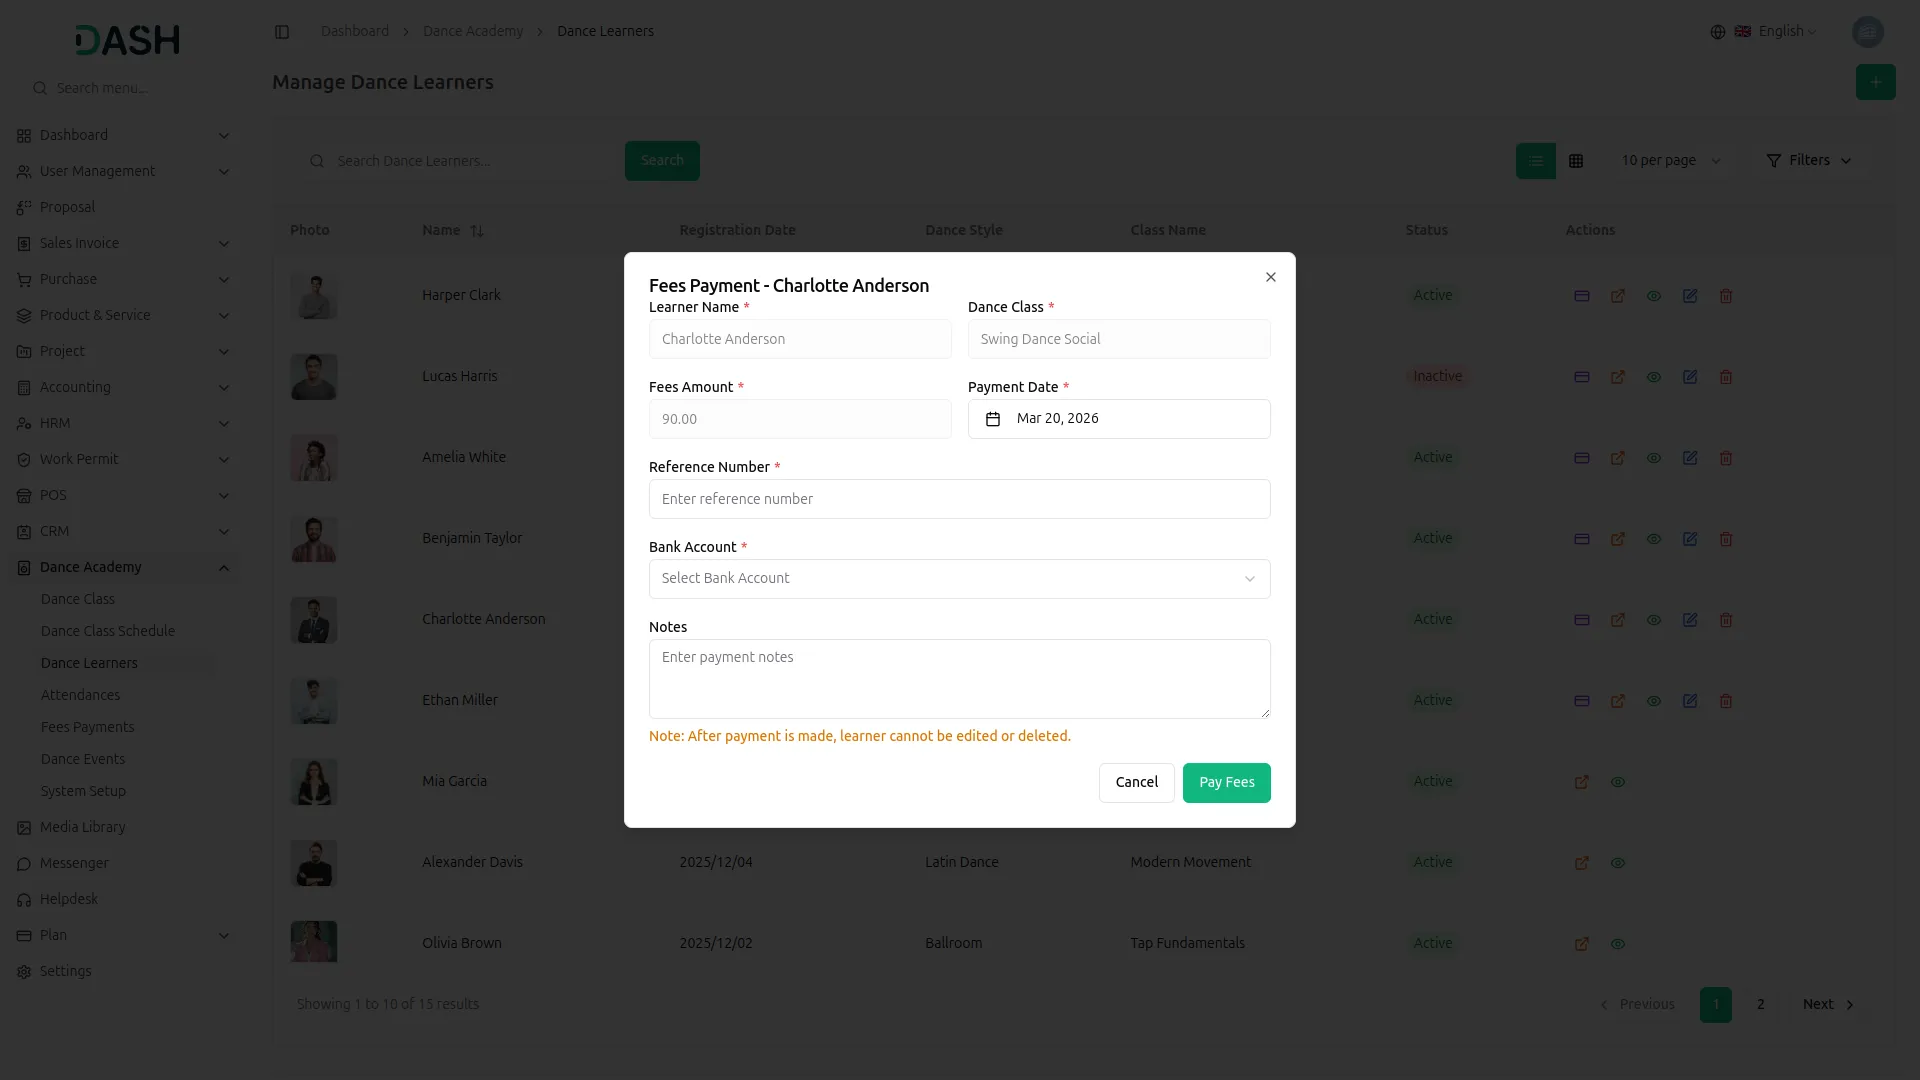Expand the Filters panel
The width and height of the screenshot is (1920, 1080).
[x=1808, y=161]
